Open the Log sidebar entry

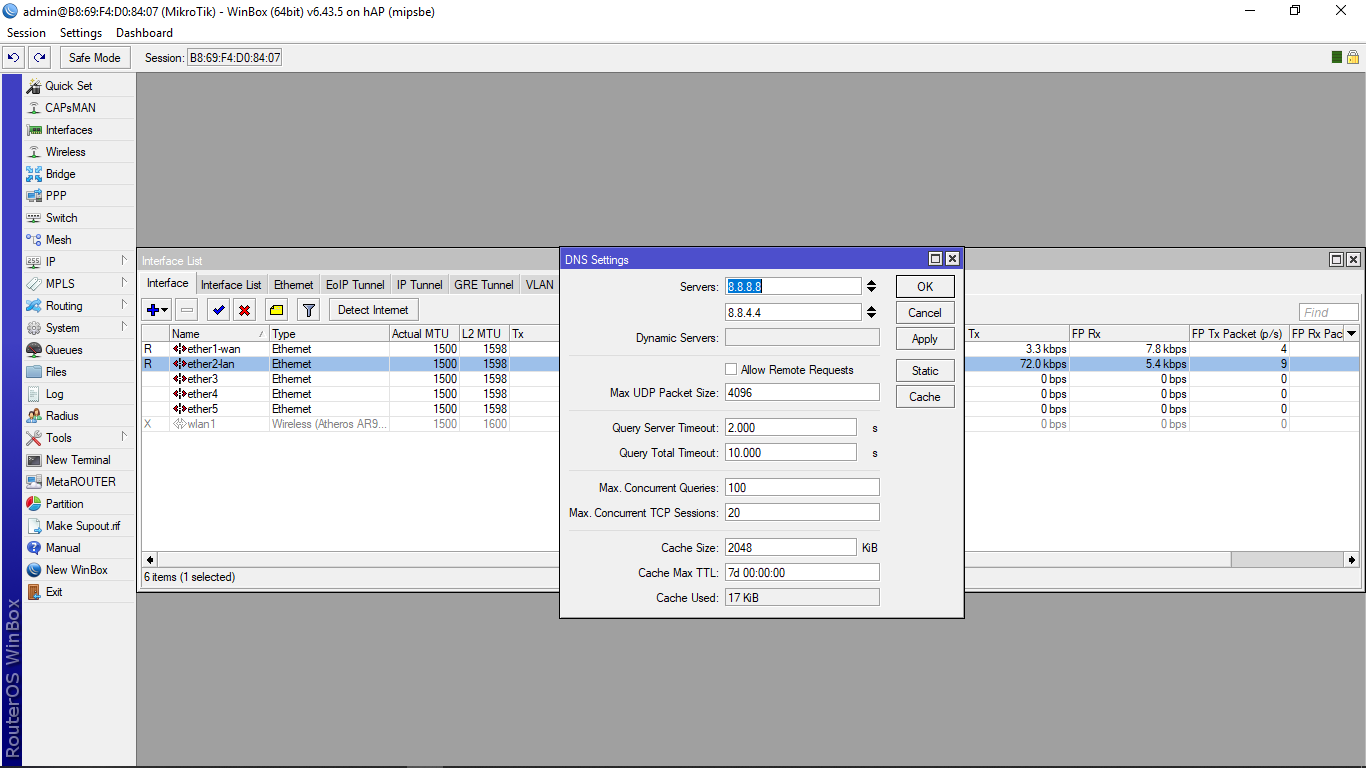[x=79, y=394]
